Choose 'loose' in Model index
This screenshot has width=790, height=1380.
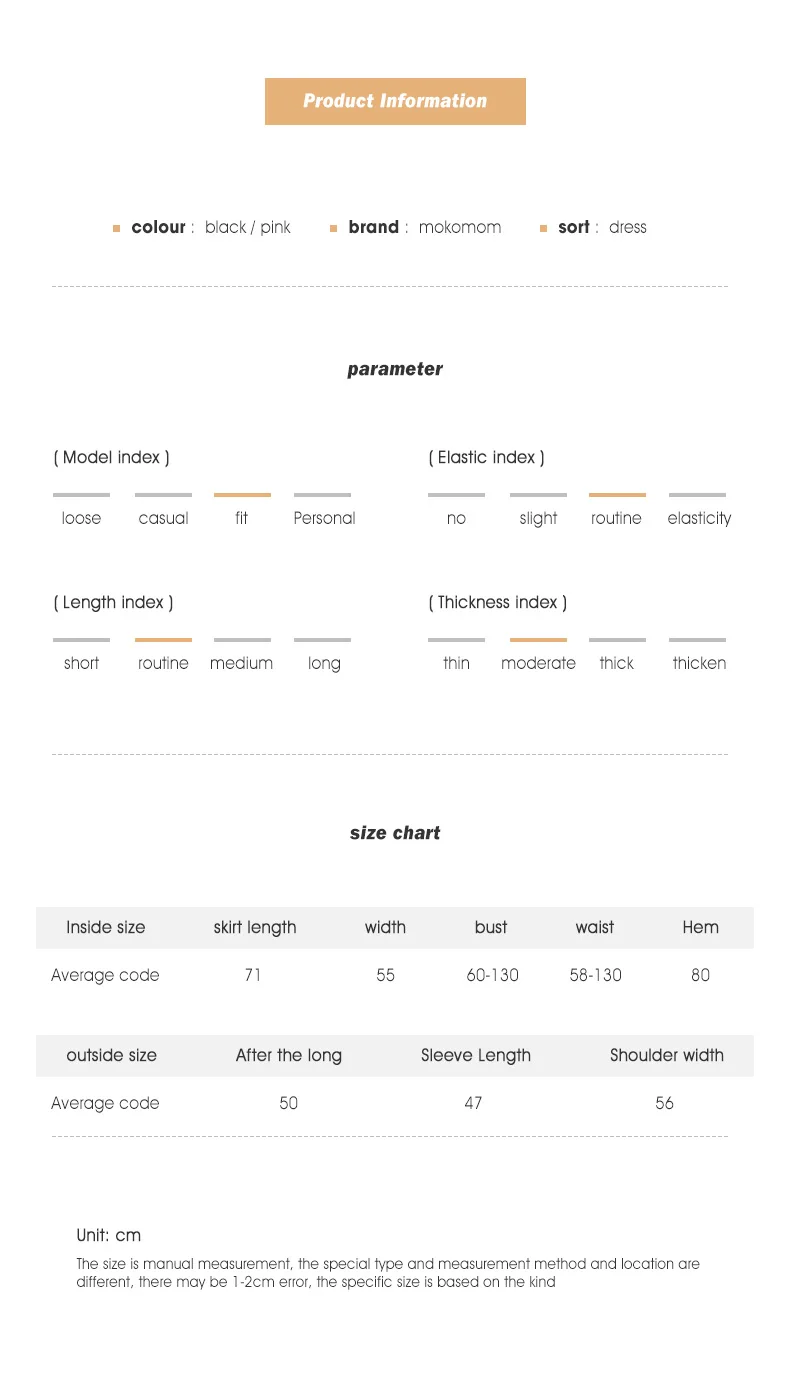[x=81, y=518]
